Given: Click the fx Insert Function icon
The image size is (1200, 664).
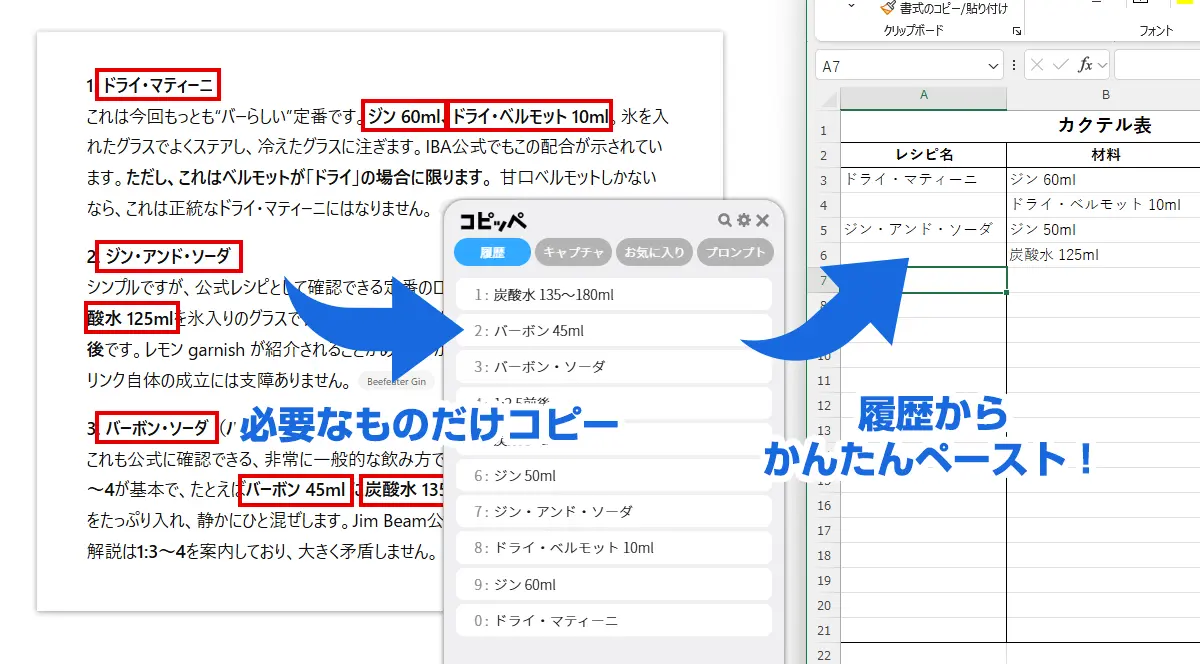Looking at the screenshot, I should 1085,64.
